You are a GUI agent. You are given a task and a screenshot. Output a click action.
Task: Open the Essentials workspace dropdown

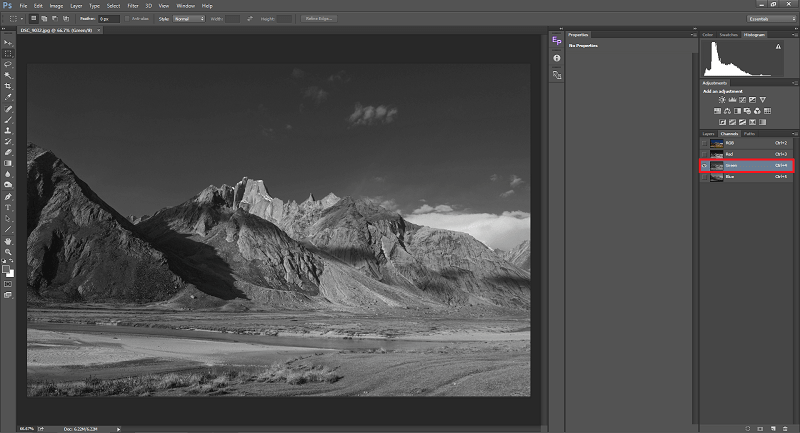click(x=771, y=18)
